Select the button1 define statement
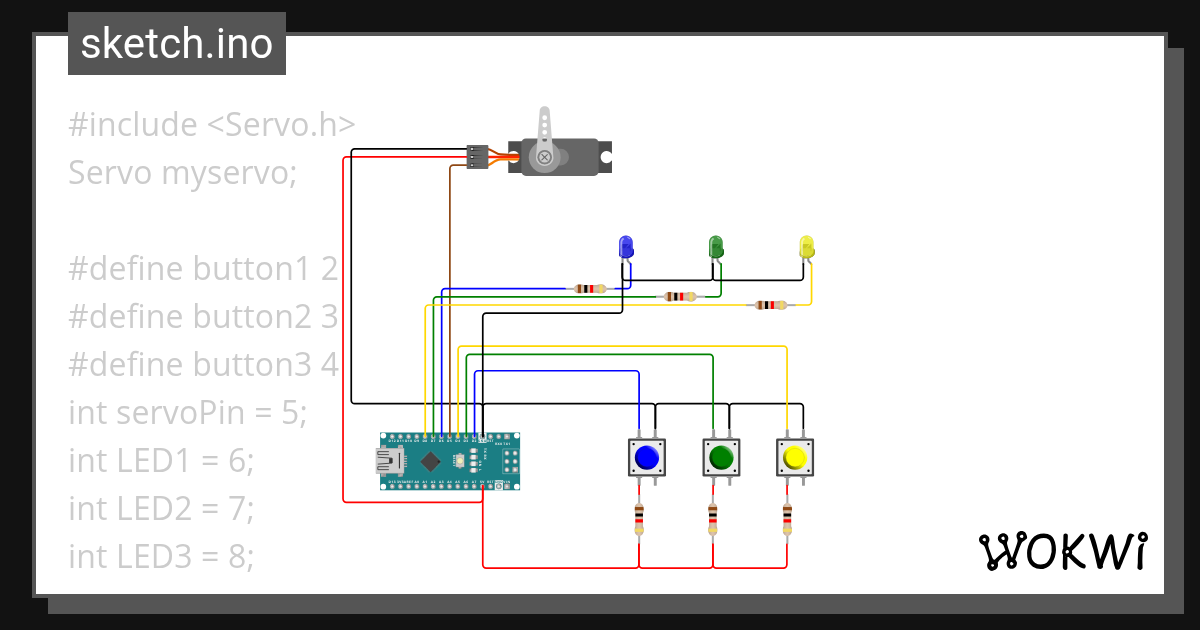This screenshot has height=630, width=1200. click(200, 268)
